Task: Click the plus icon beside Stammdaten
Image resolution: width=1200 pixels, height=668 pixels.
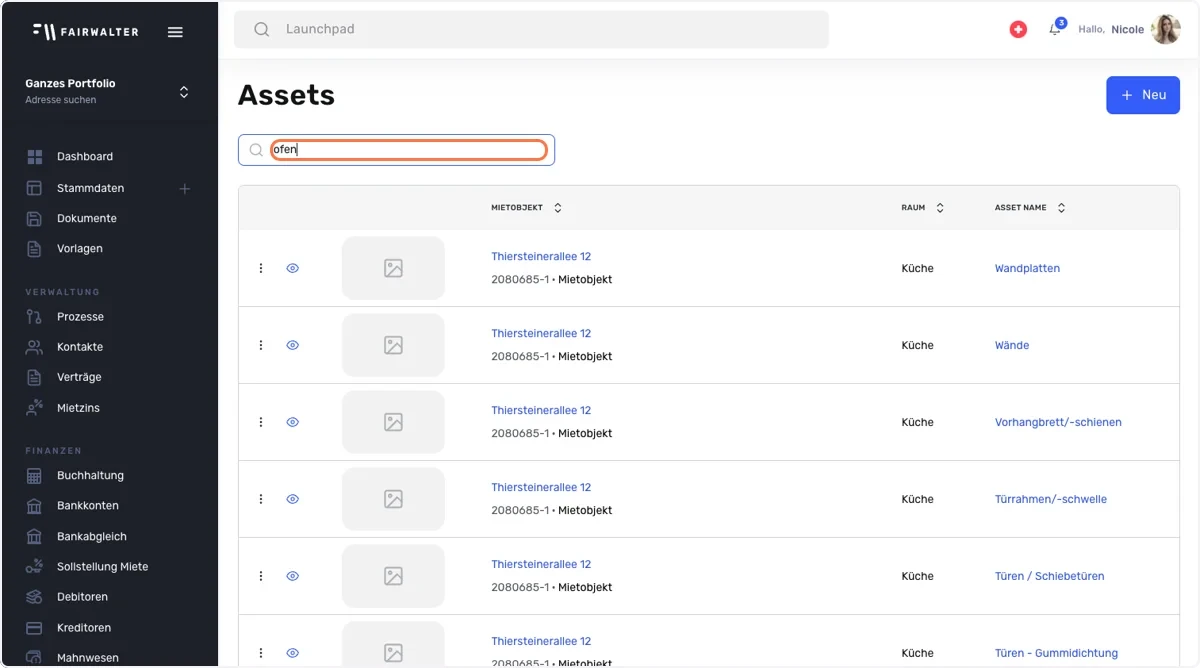Action: coord(185,188)
